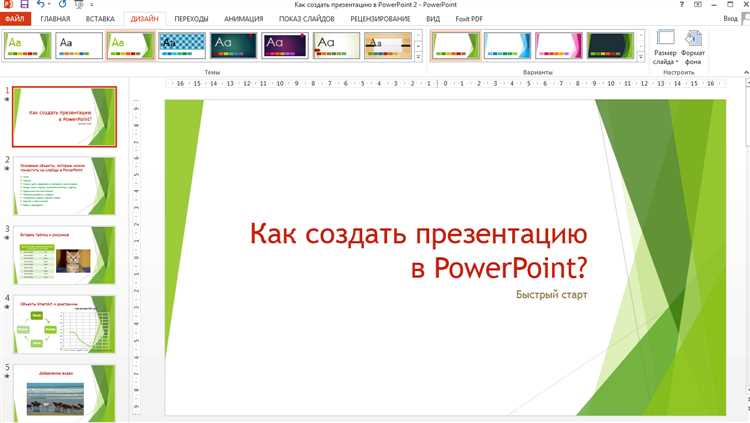The image size is (750, 423).
Task: Click the subtitle text 'Быстрый старт'
Action: [x=551, y=295]
